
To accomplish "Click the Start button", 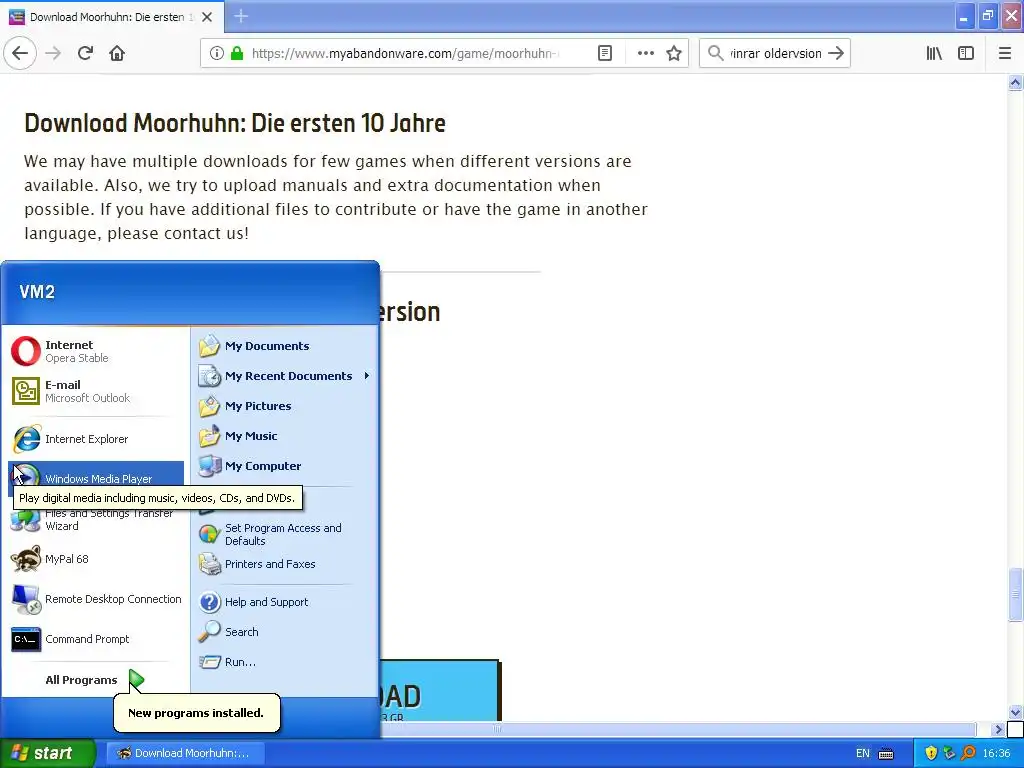I will 48,753.
